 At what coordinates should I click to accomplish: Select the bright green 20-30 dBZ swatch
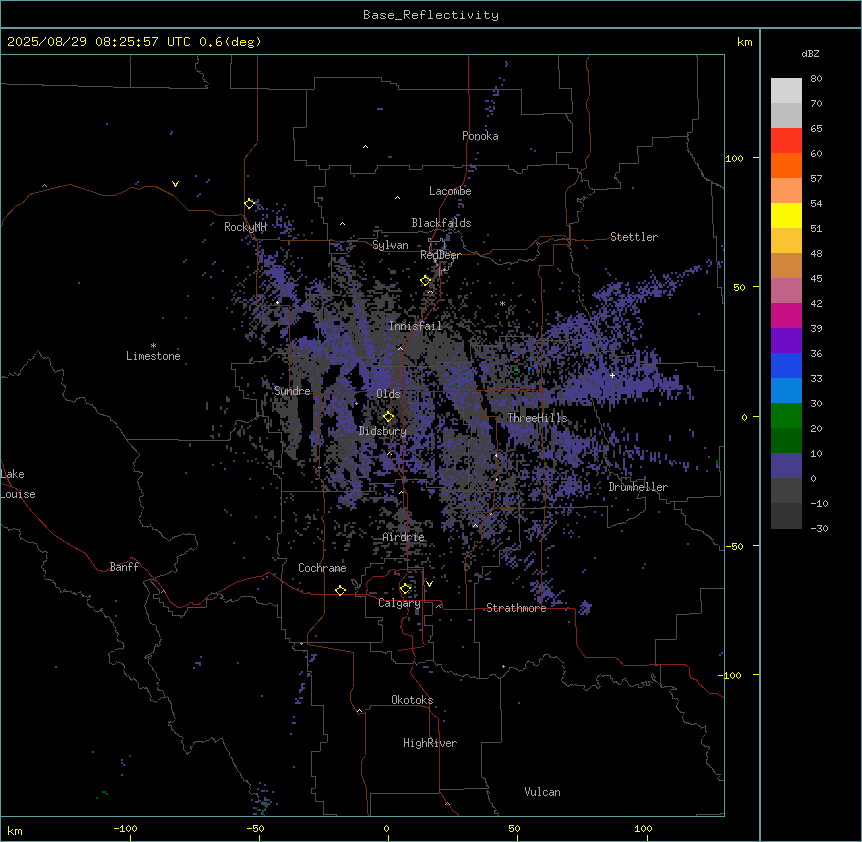[x=786, y=416]
